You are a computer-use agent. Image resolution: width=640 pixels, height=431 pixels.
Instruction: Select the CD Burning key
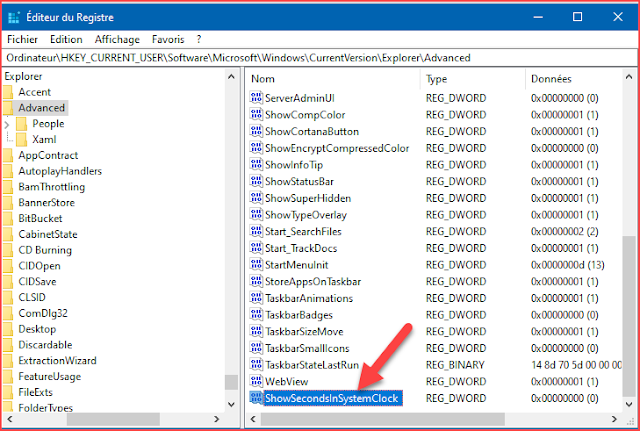click(x=45, y=250)
